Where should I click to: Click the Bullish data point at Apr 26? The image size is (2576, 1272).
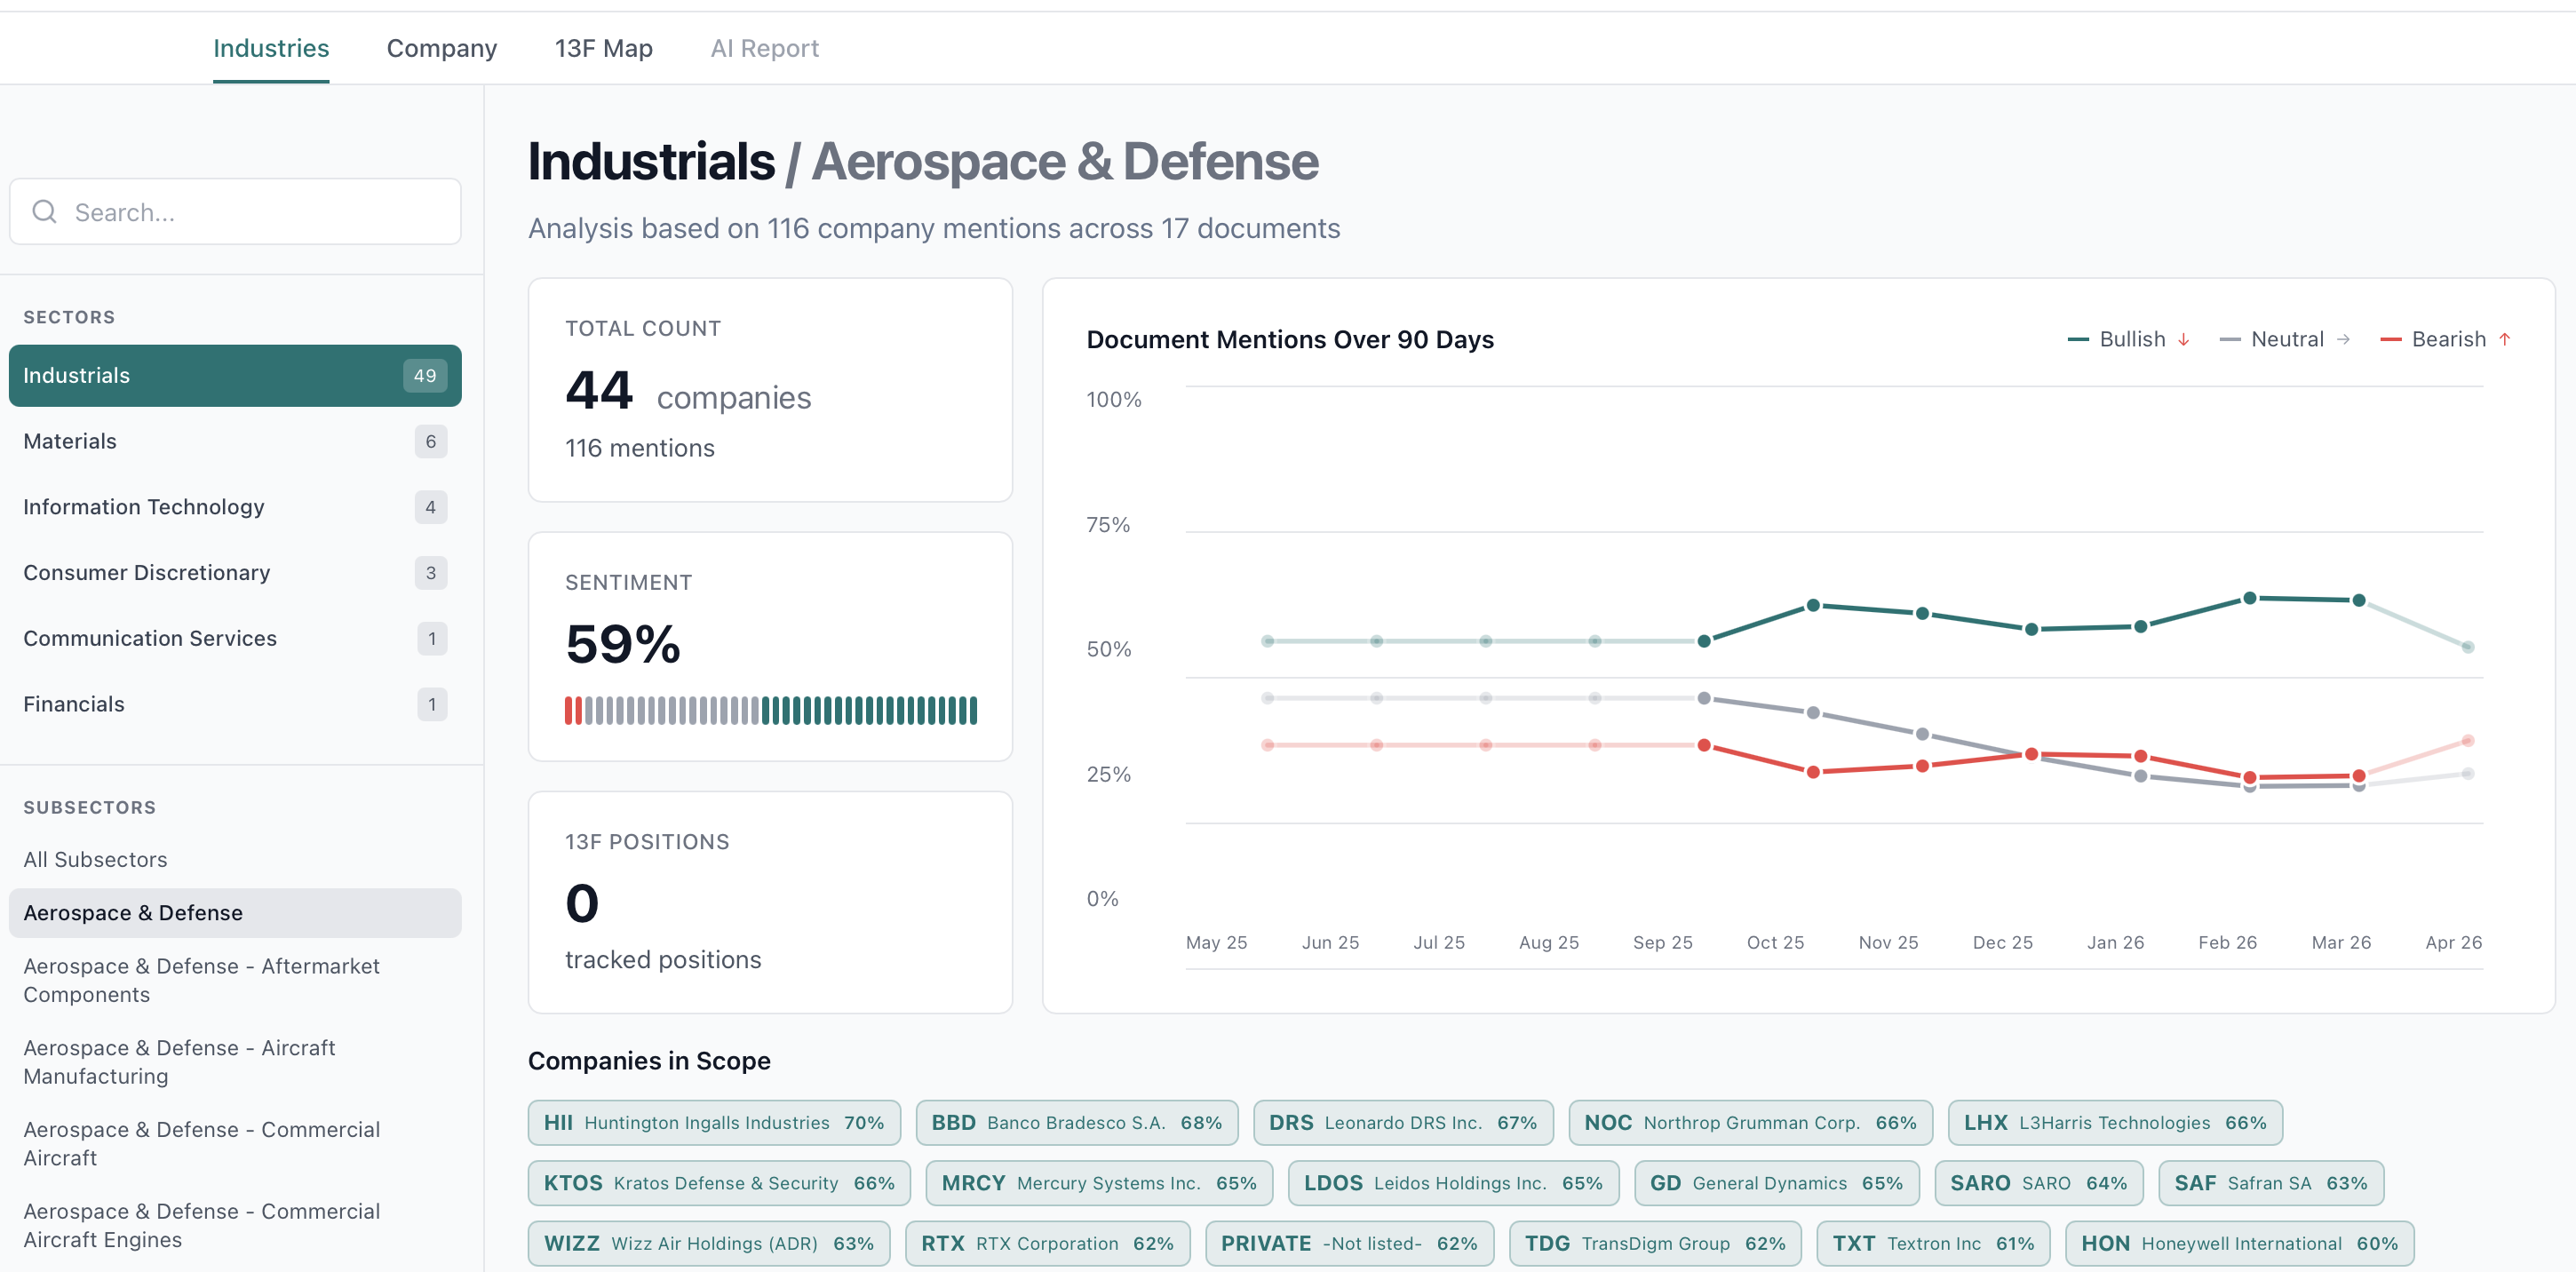[x=2468, y=647]
